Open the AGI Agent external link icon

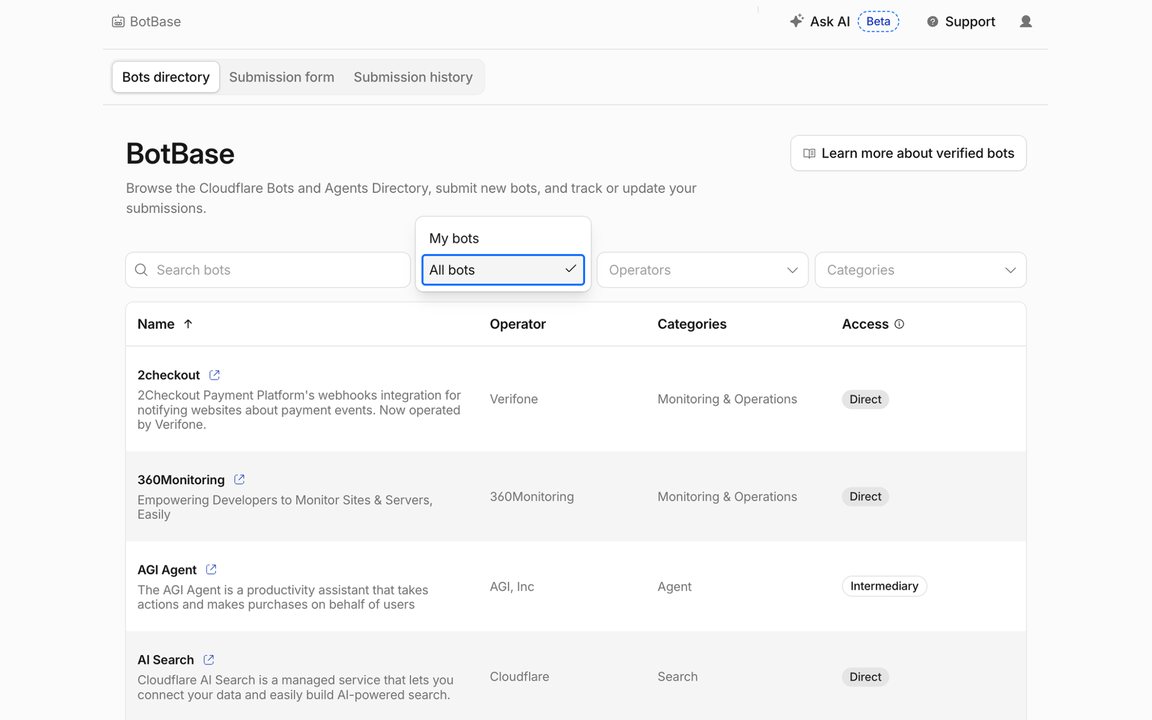point(212,569)
